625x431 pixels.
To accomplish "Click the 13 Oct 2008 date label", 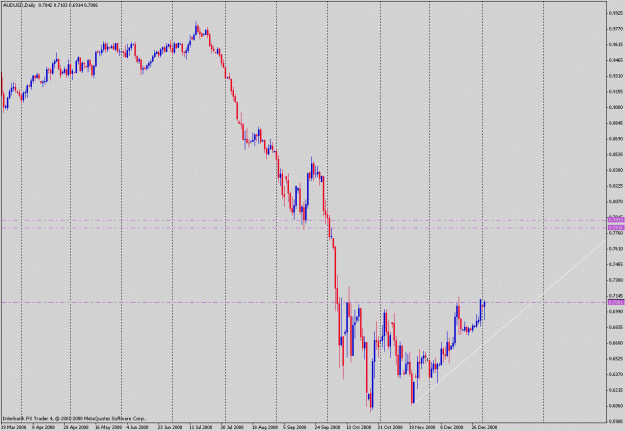I will click(x=358, y=427).
